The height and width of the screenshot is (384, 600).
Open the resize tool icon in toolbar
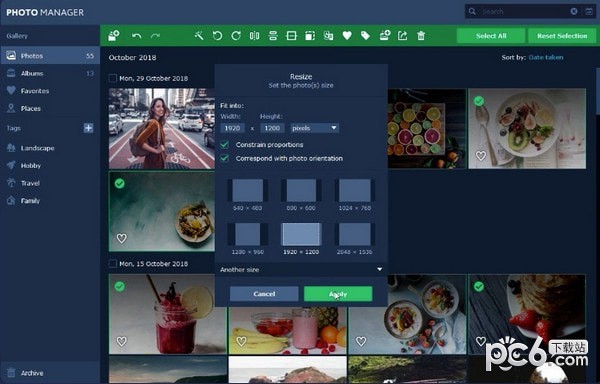pyautogui.click(x=310, y=36)
